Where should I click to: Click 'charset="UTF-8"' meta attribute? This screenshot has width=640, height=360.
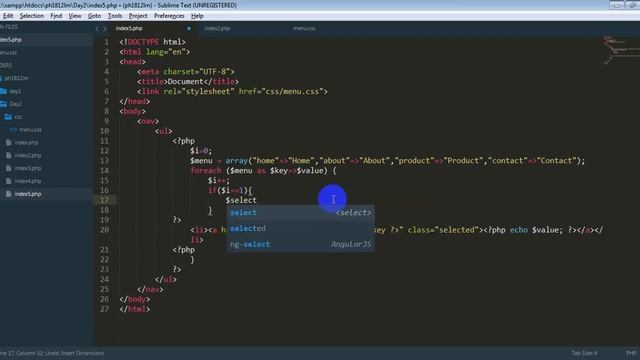[197, 72]
